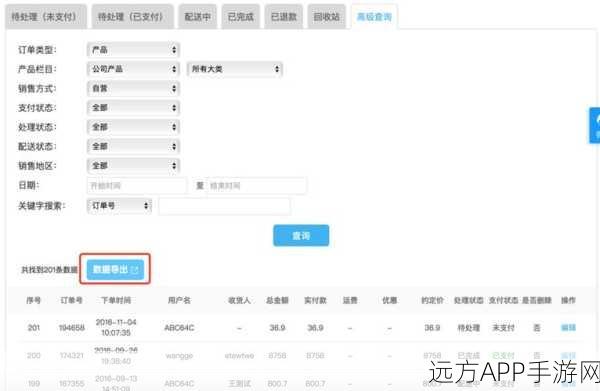Screen dimensions: 600x391
Task: Click the 处理状态 column header
Action: pyautogui.click(x=469, y=300)
